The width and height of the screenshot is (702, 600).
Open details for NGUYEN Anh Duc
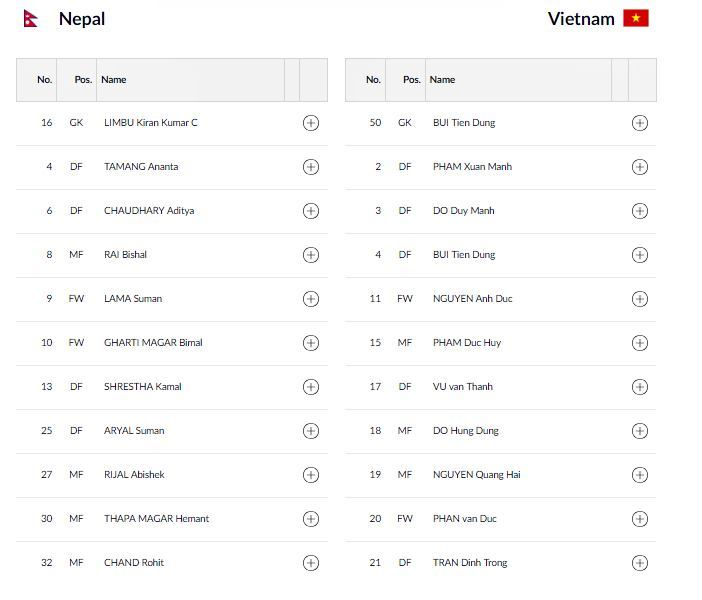[x=640, y=299]
